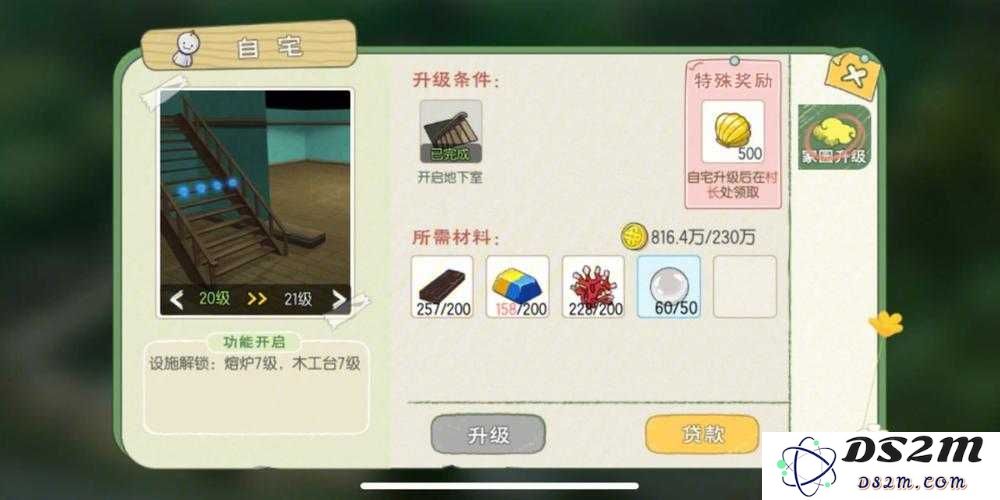Go to previous level with left arrow
This screenshot has width=1000, height=500.
tap(176, 299)
